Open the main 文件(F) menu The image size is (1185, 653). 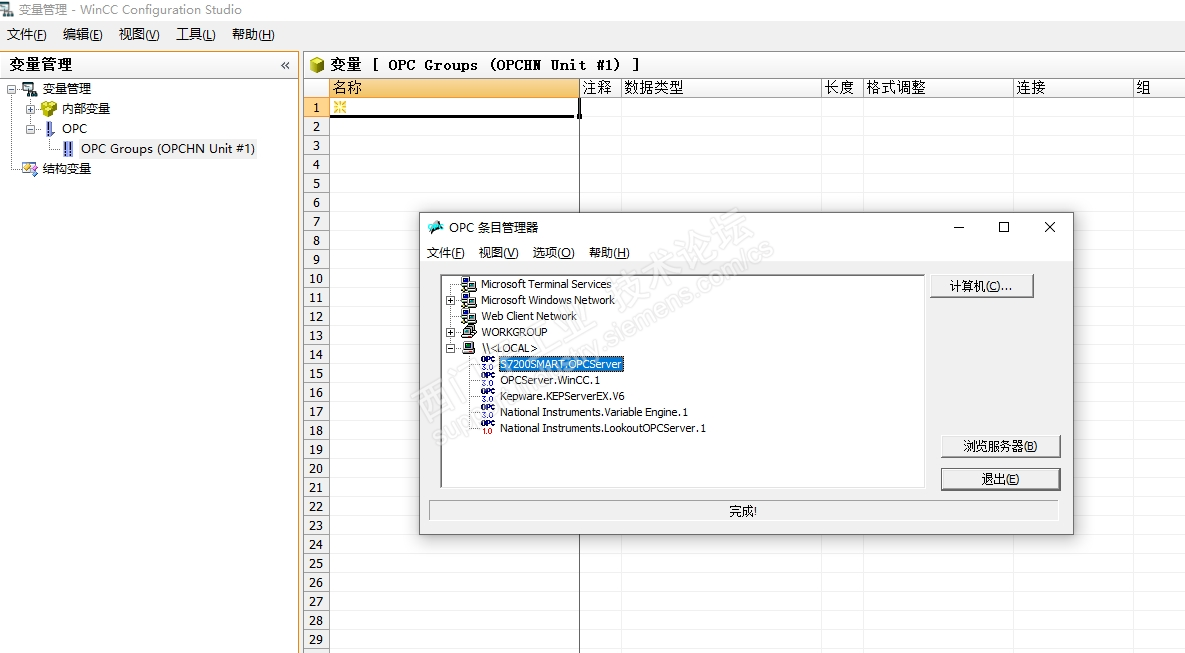click(x=26, y=35)
